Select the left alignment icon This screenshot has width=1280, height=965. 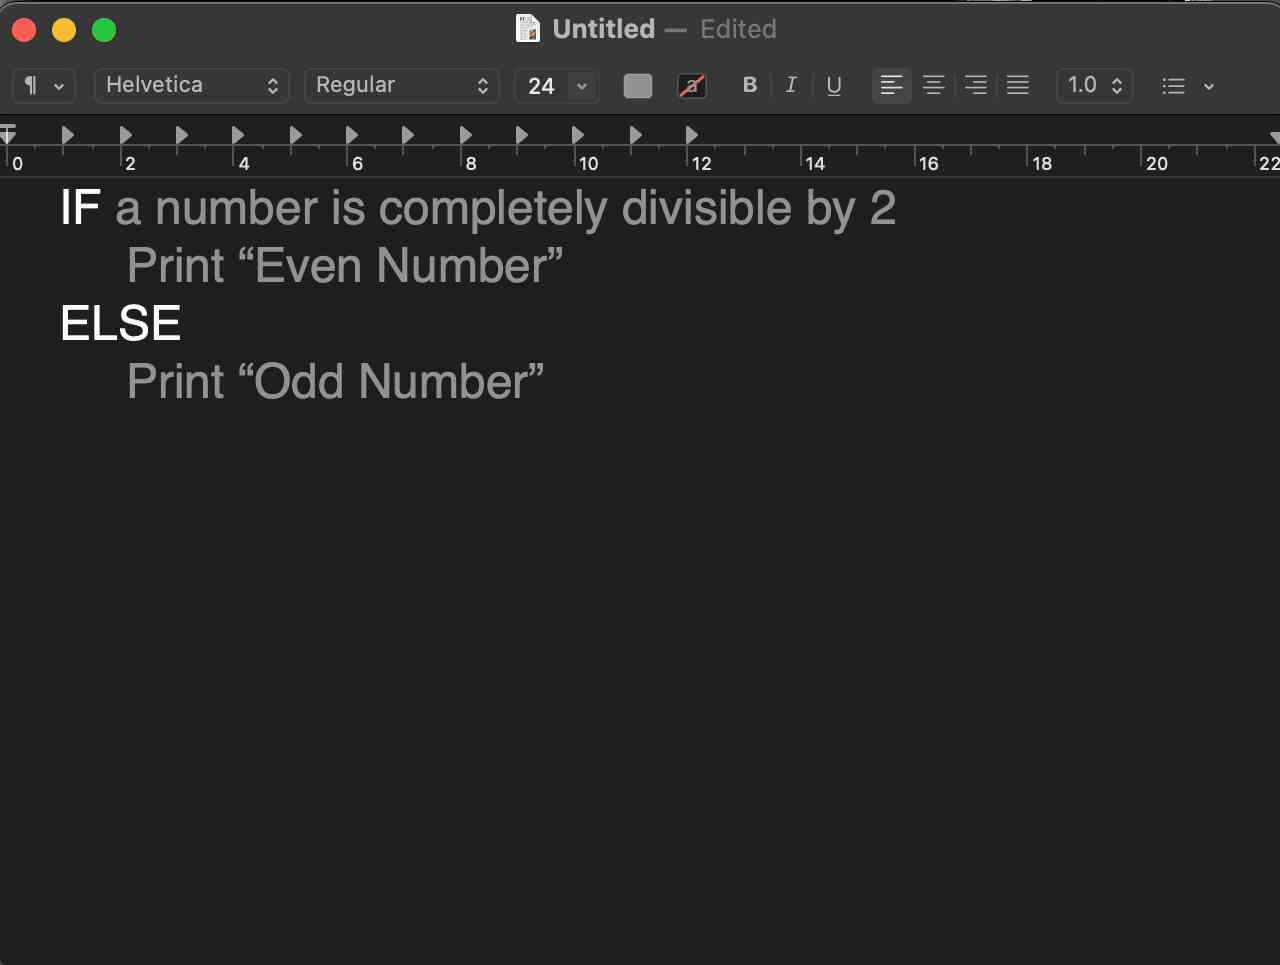(891, 85)
